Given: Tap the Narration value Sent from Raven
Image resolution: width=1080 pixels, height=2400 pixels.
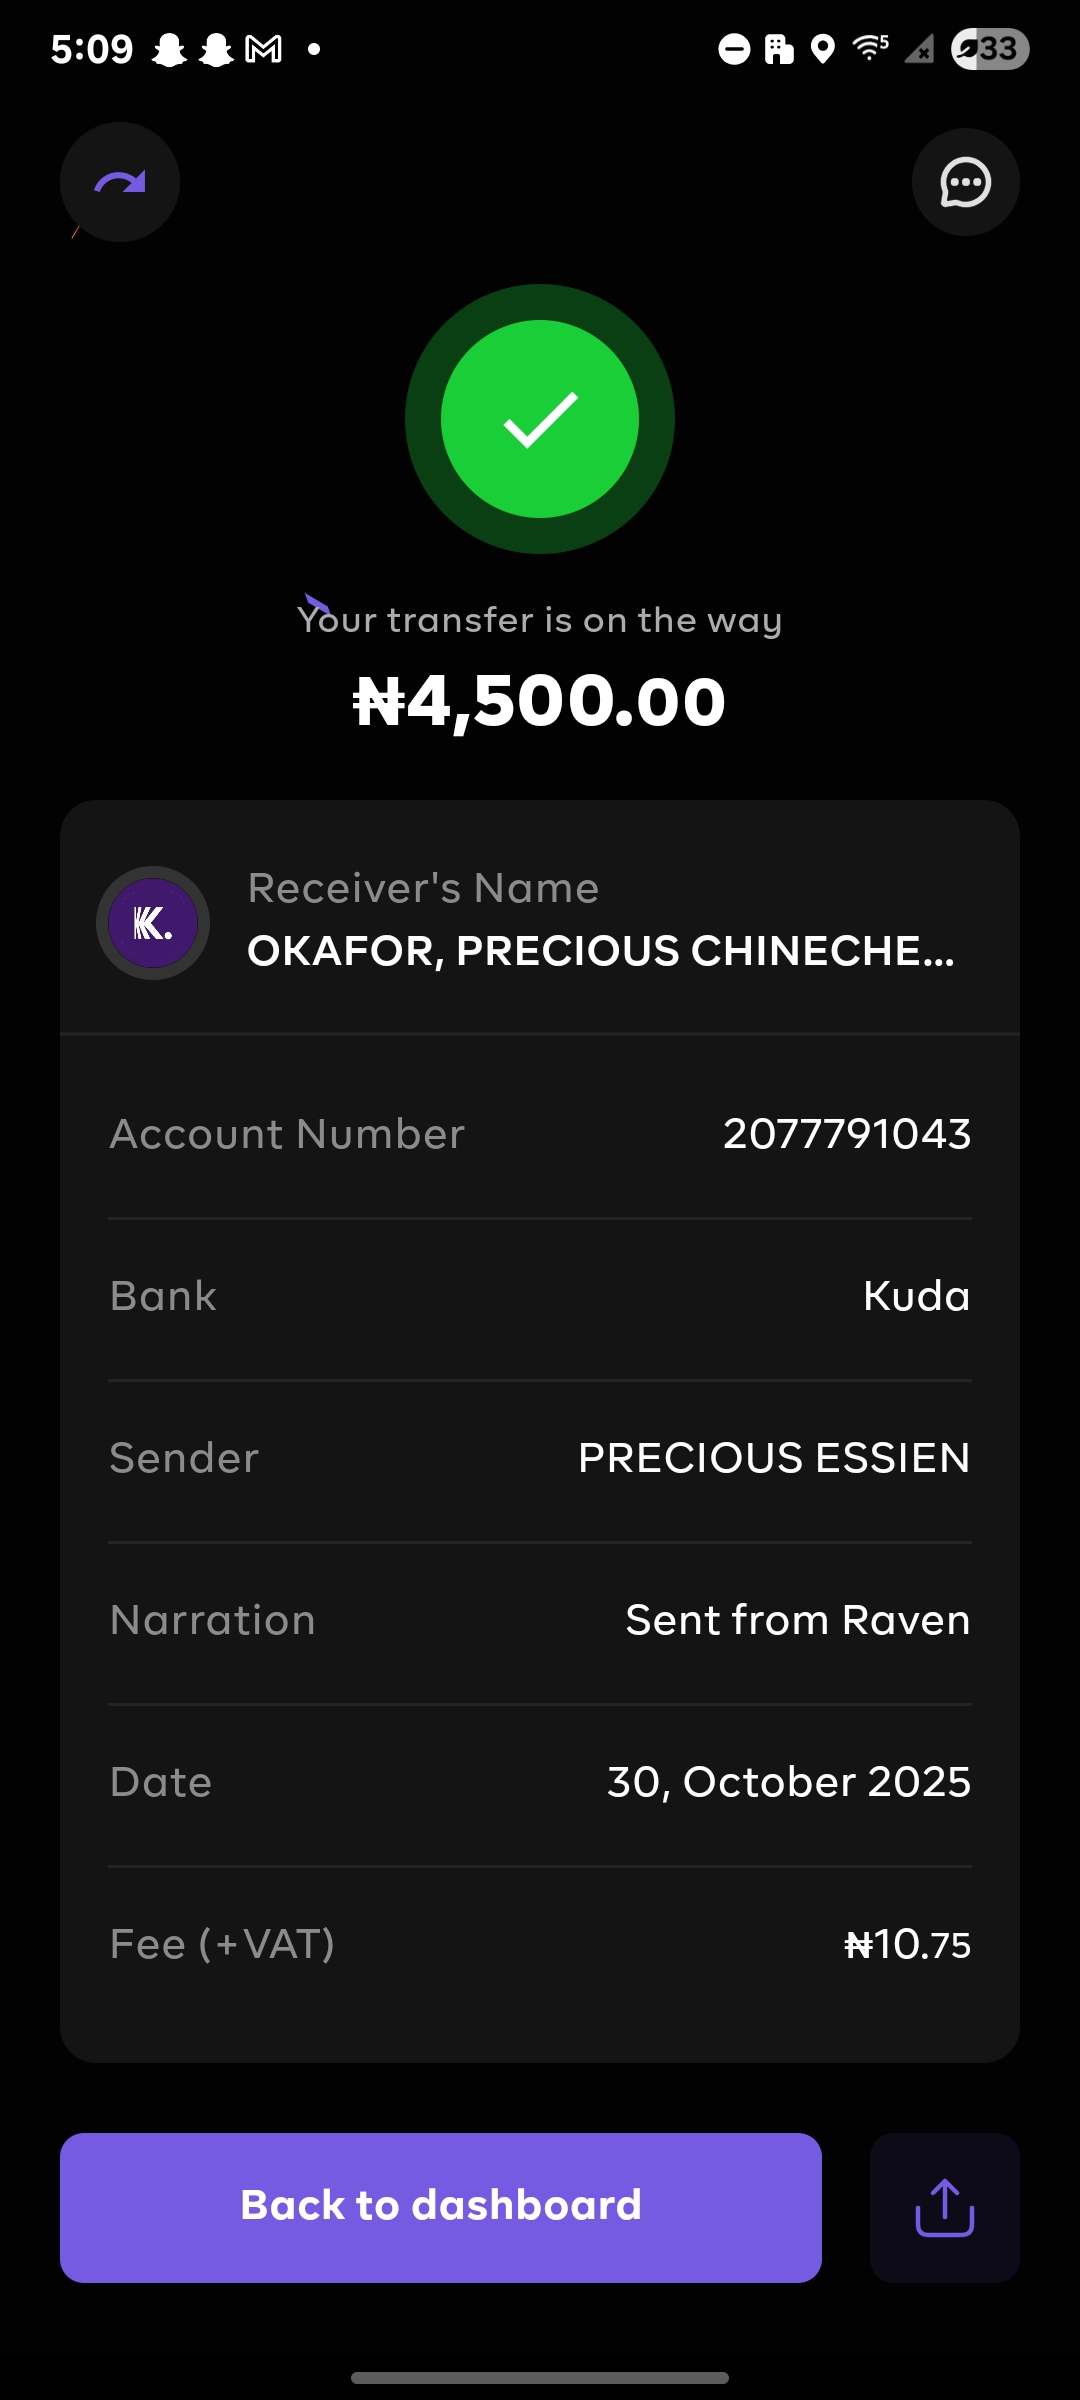Looking at the screenshot, I should tap(797, 1620).
